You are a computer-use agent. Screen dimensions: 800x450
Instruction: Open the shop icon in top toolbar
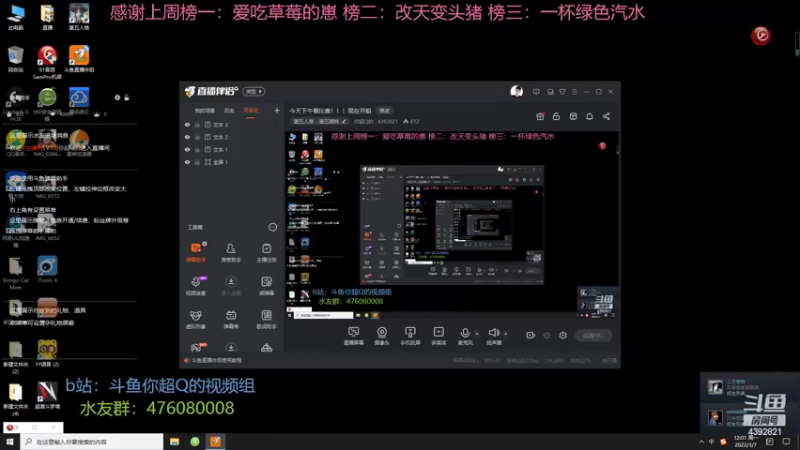click(573, 116)
